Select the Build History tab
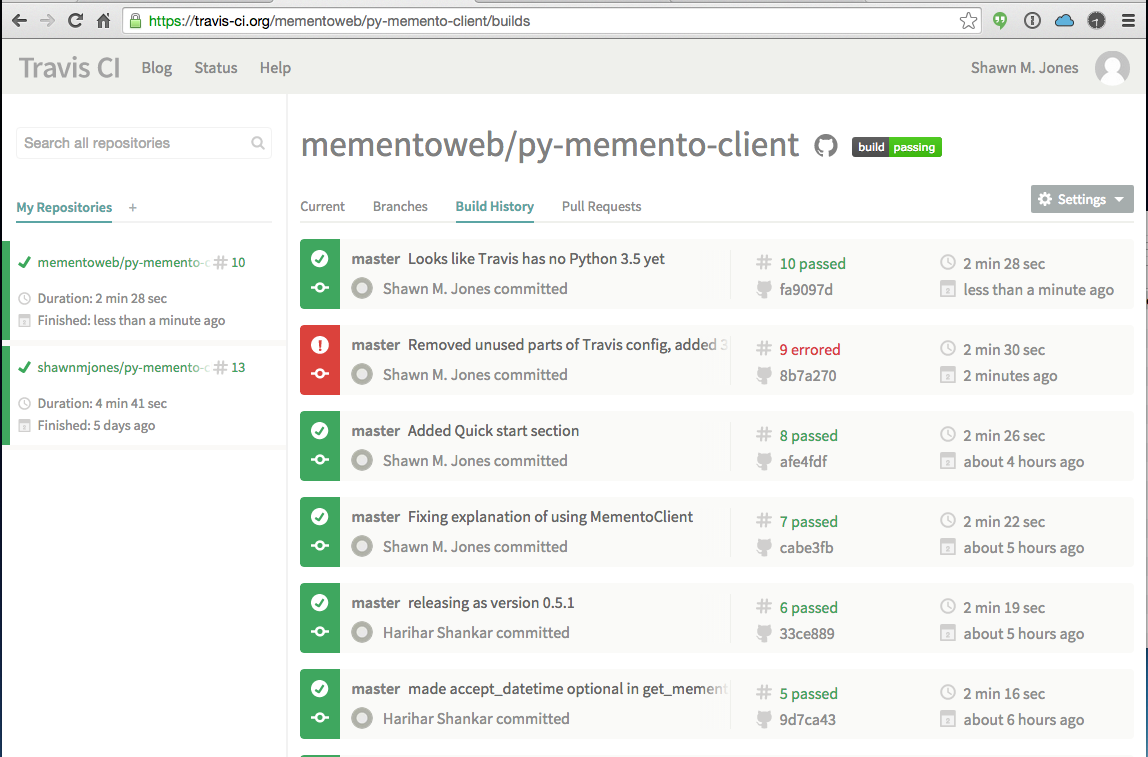Image resolution: width=1148 pixels, height=757 pixels. (x=494, y=206)
